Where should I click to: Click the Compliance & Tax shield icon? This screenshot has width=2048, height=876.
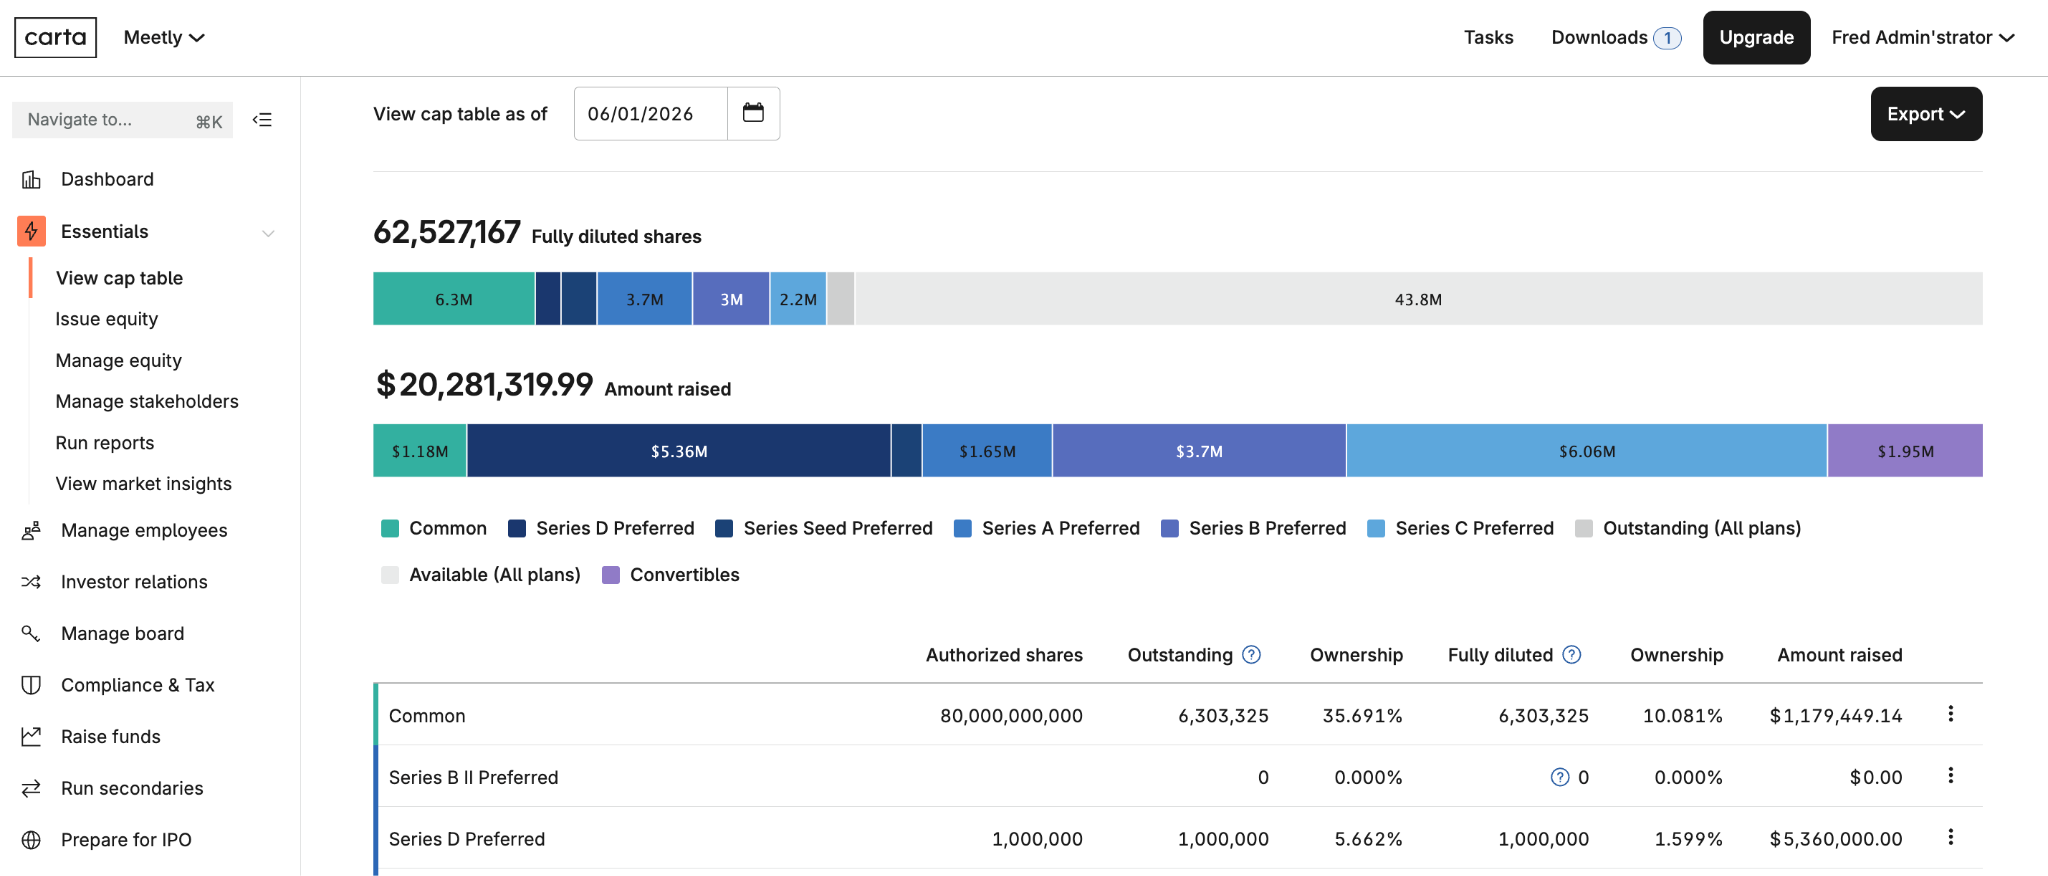tap(31, 685)
